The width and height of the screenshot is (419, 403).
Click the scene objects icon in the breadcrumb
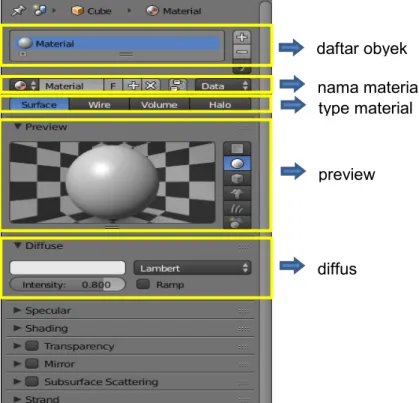(40, 10)
